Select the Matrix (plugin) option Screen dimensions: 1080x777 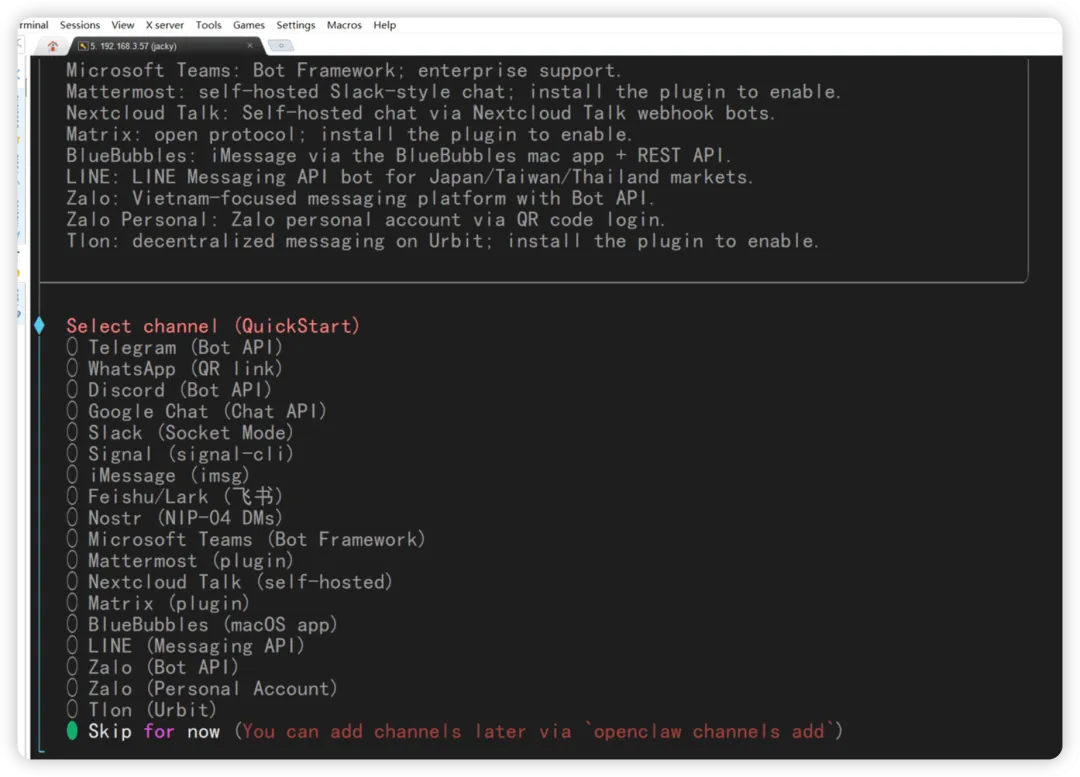158,603
